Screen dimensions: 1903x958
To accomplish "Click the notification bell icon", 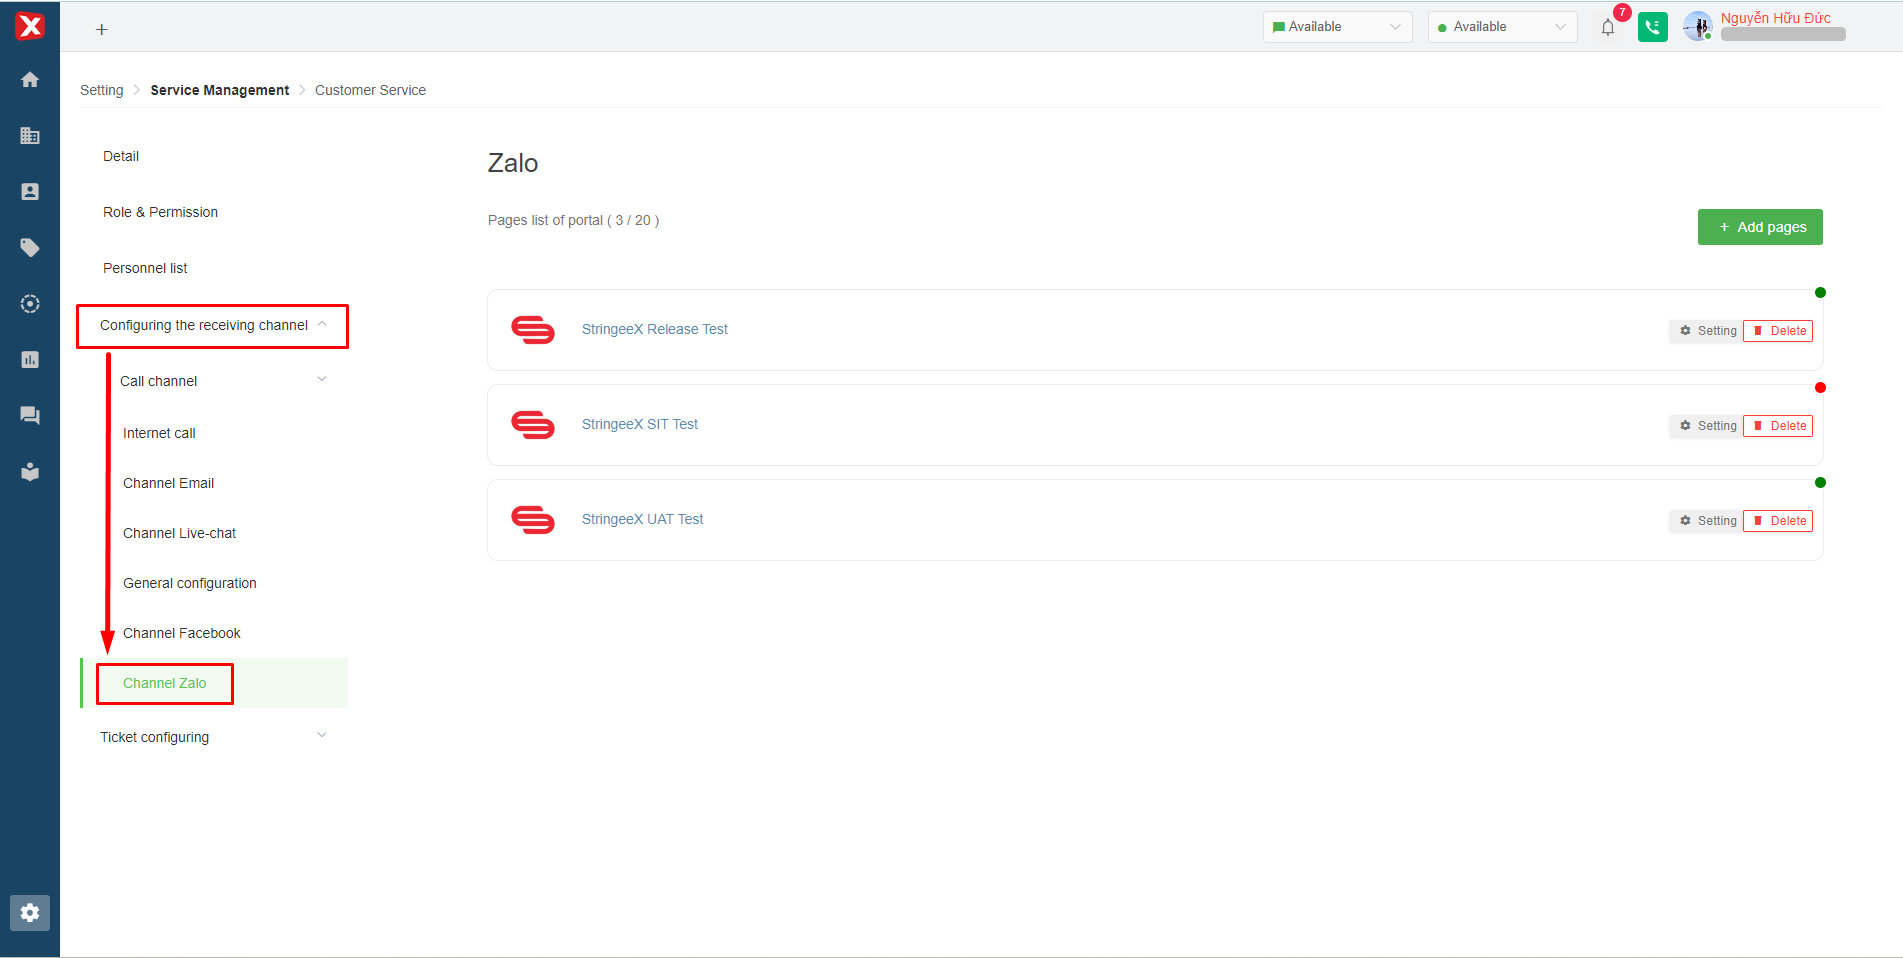I will (1608, 28).
